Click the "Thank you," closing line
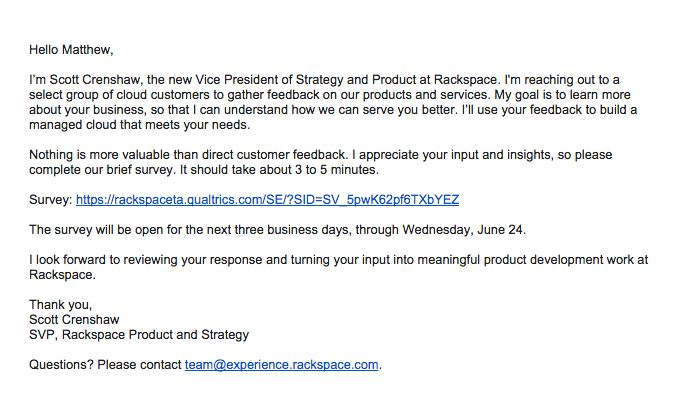680x410 pixels. pyautogui.click(x=61, y=305)
